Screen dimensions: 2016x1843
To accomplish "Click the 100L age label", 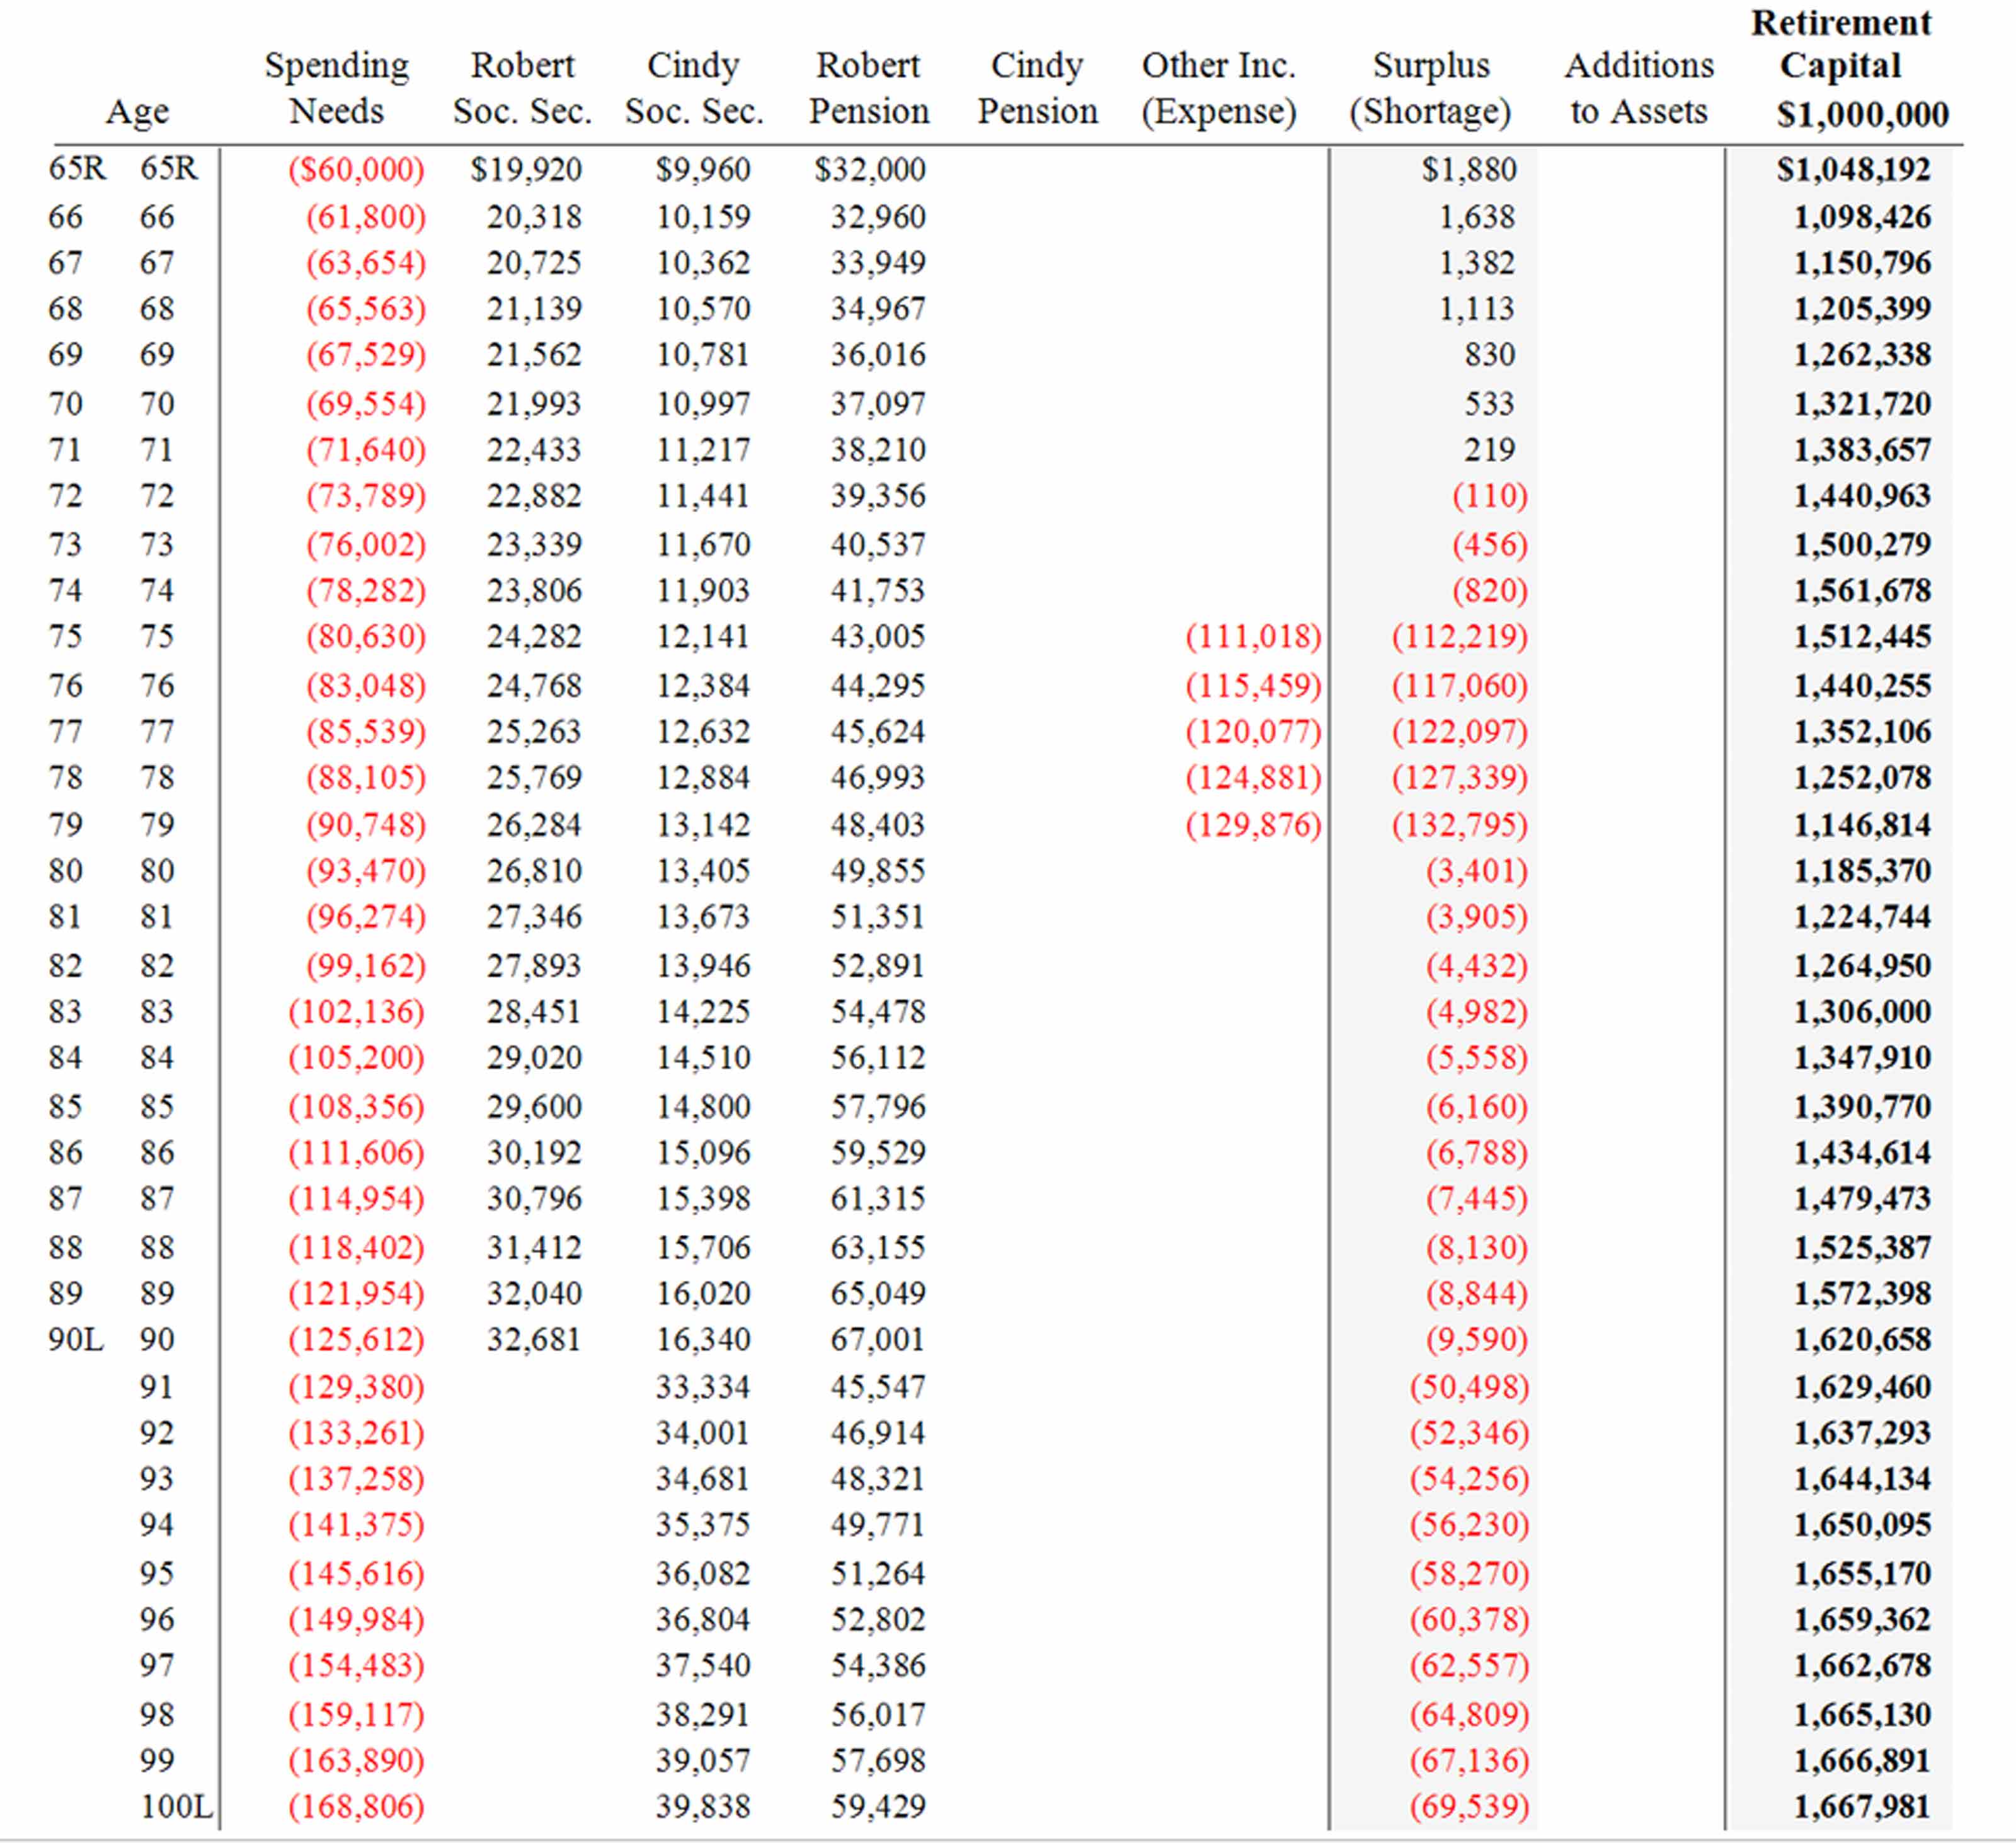I will tap(177, 1807).
